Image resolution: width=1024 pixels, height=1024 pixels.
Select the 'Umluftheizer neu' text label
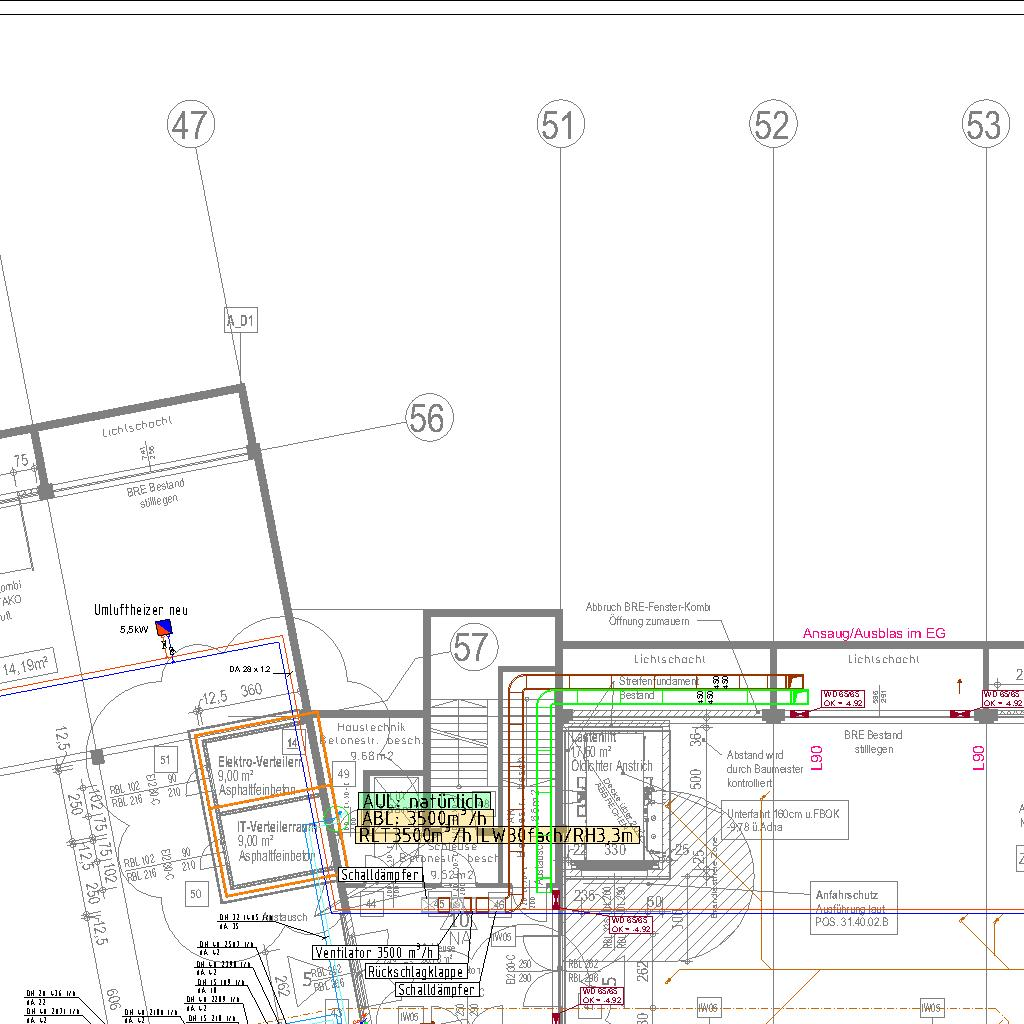coord(140,610)
